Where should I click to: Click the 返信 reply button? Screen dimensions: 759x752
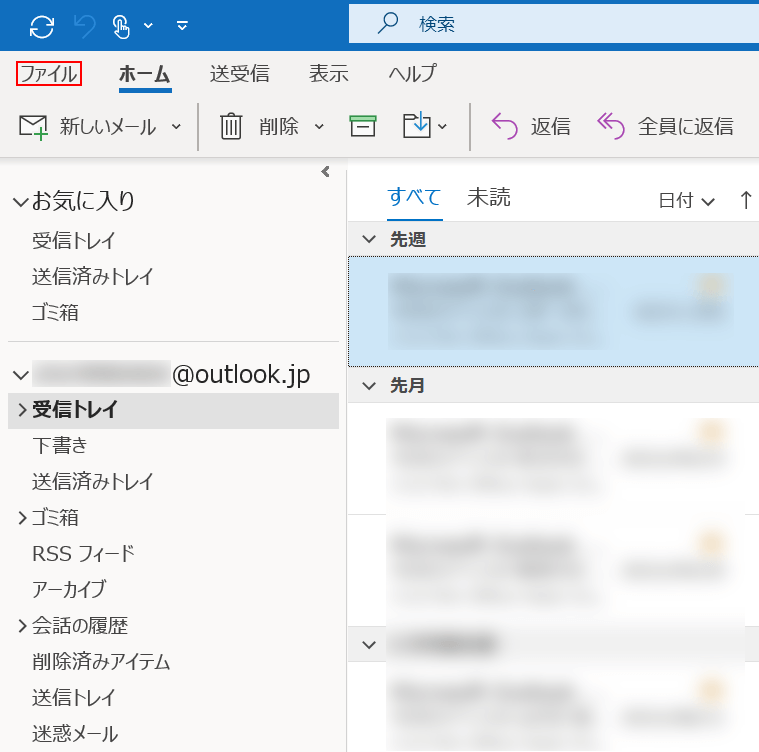[x=531, y=127]
